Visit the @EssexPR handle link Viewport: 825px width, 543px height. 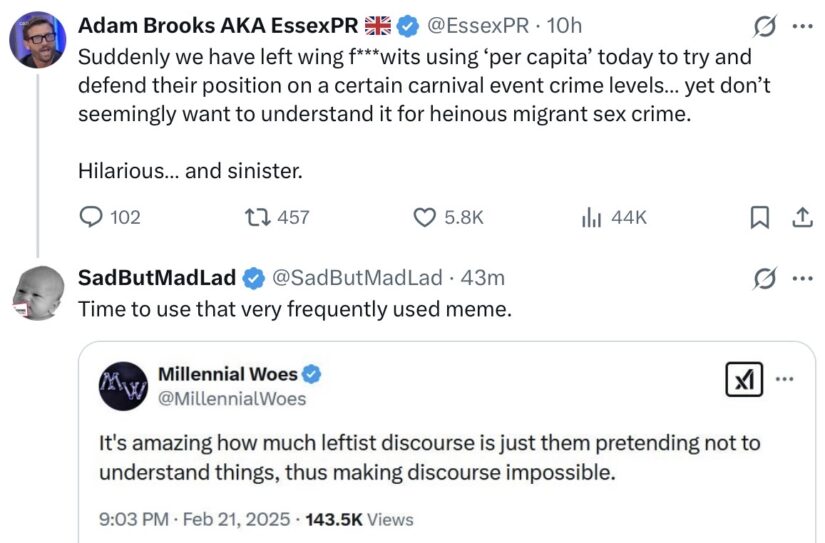478,25
